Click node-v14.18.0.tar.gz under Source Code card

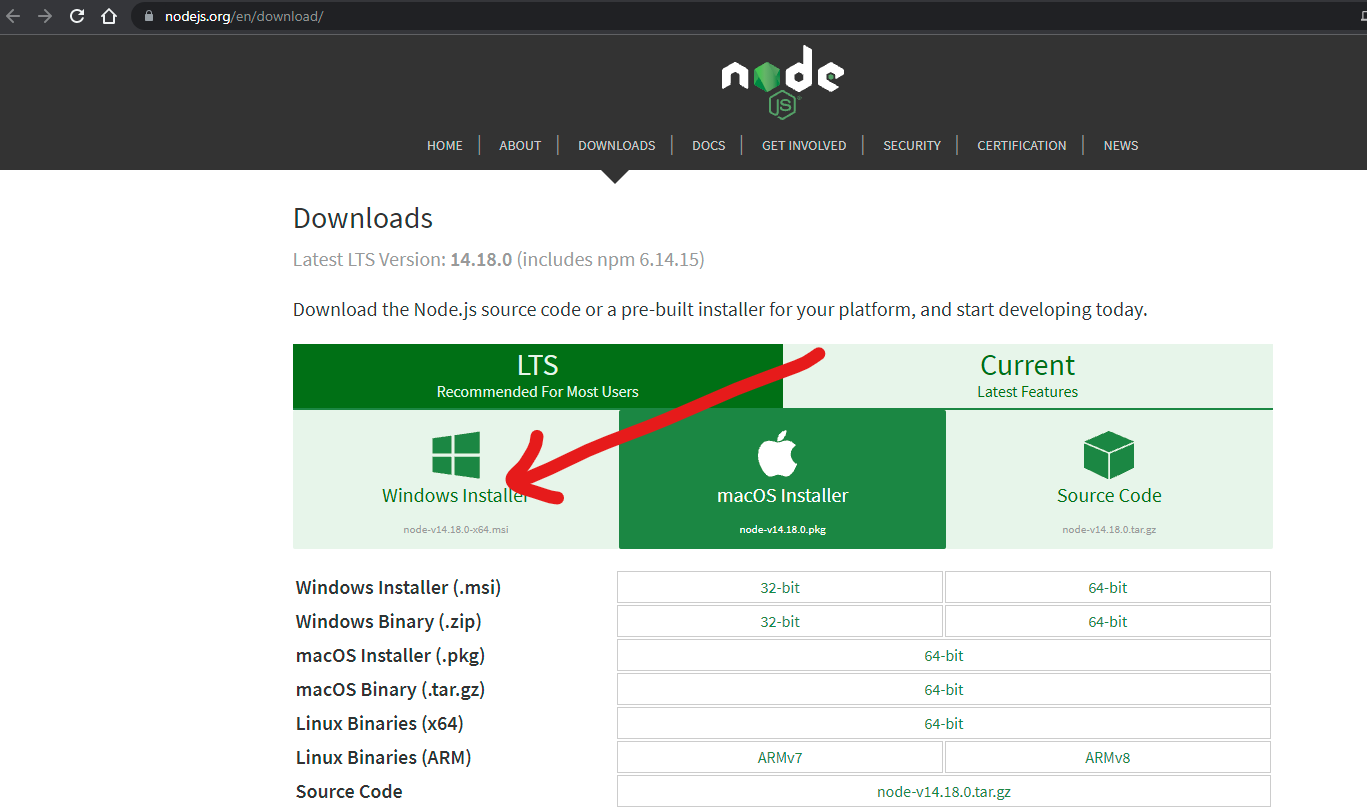[x=1109, y=530]
